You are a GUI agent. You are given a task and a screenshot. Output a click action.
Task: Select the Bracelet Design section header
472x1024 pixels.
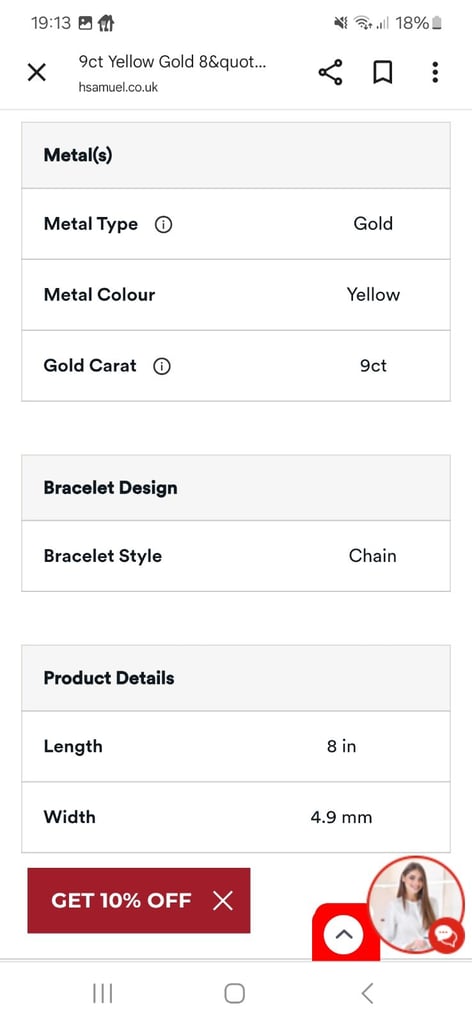tap(236, 488)
